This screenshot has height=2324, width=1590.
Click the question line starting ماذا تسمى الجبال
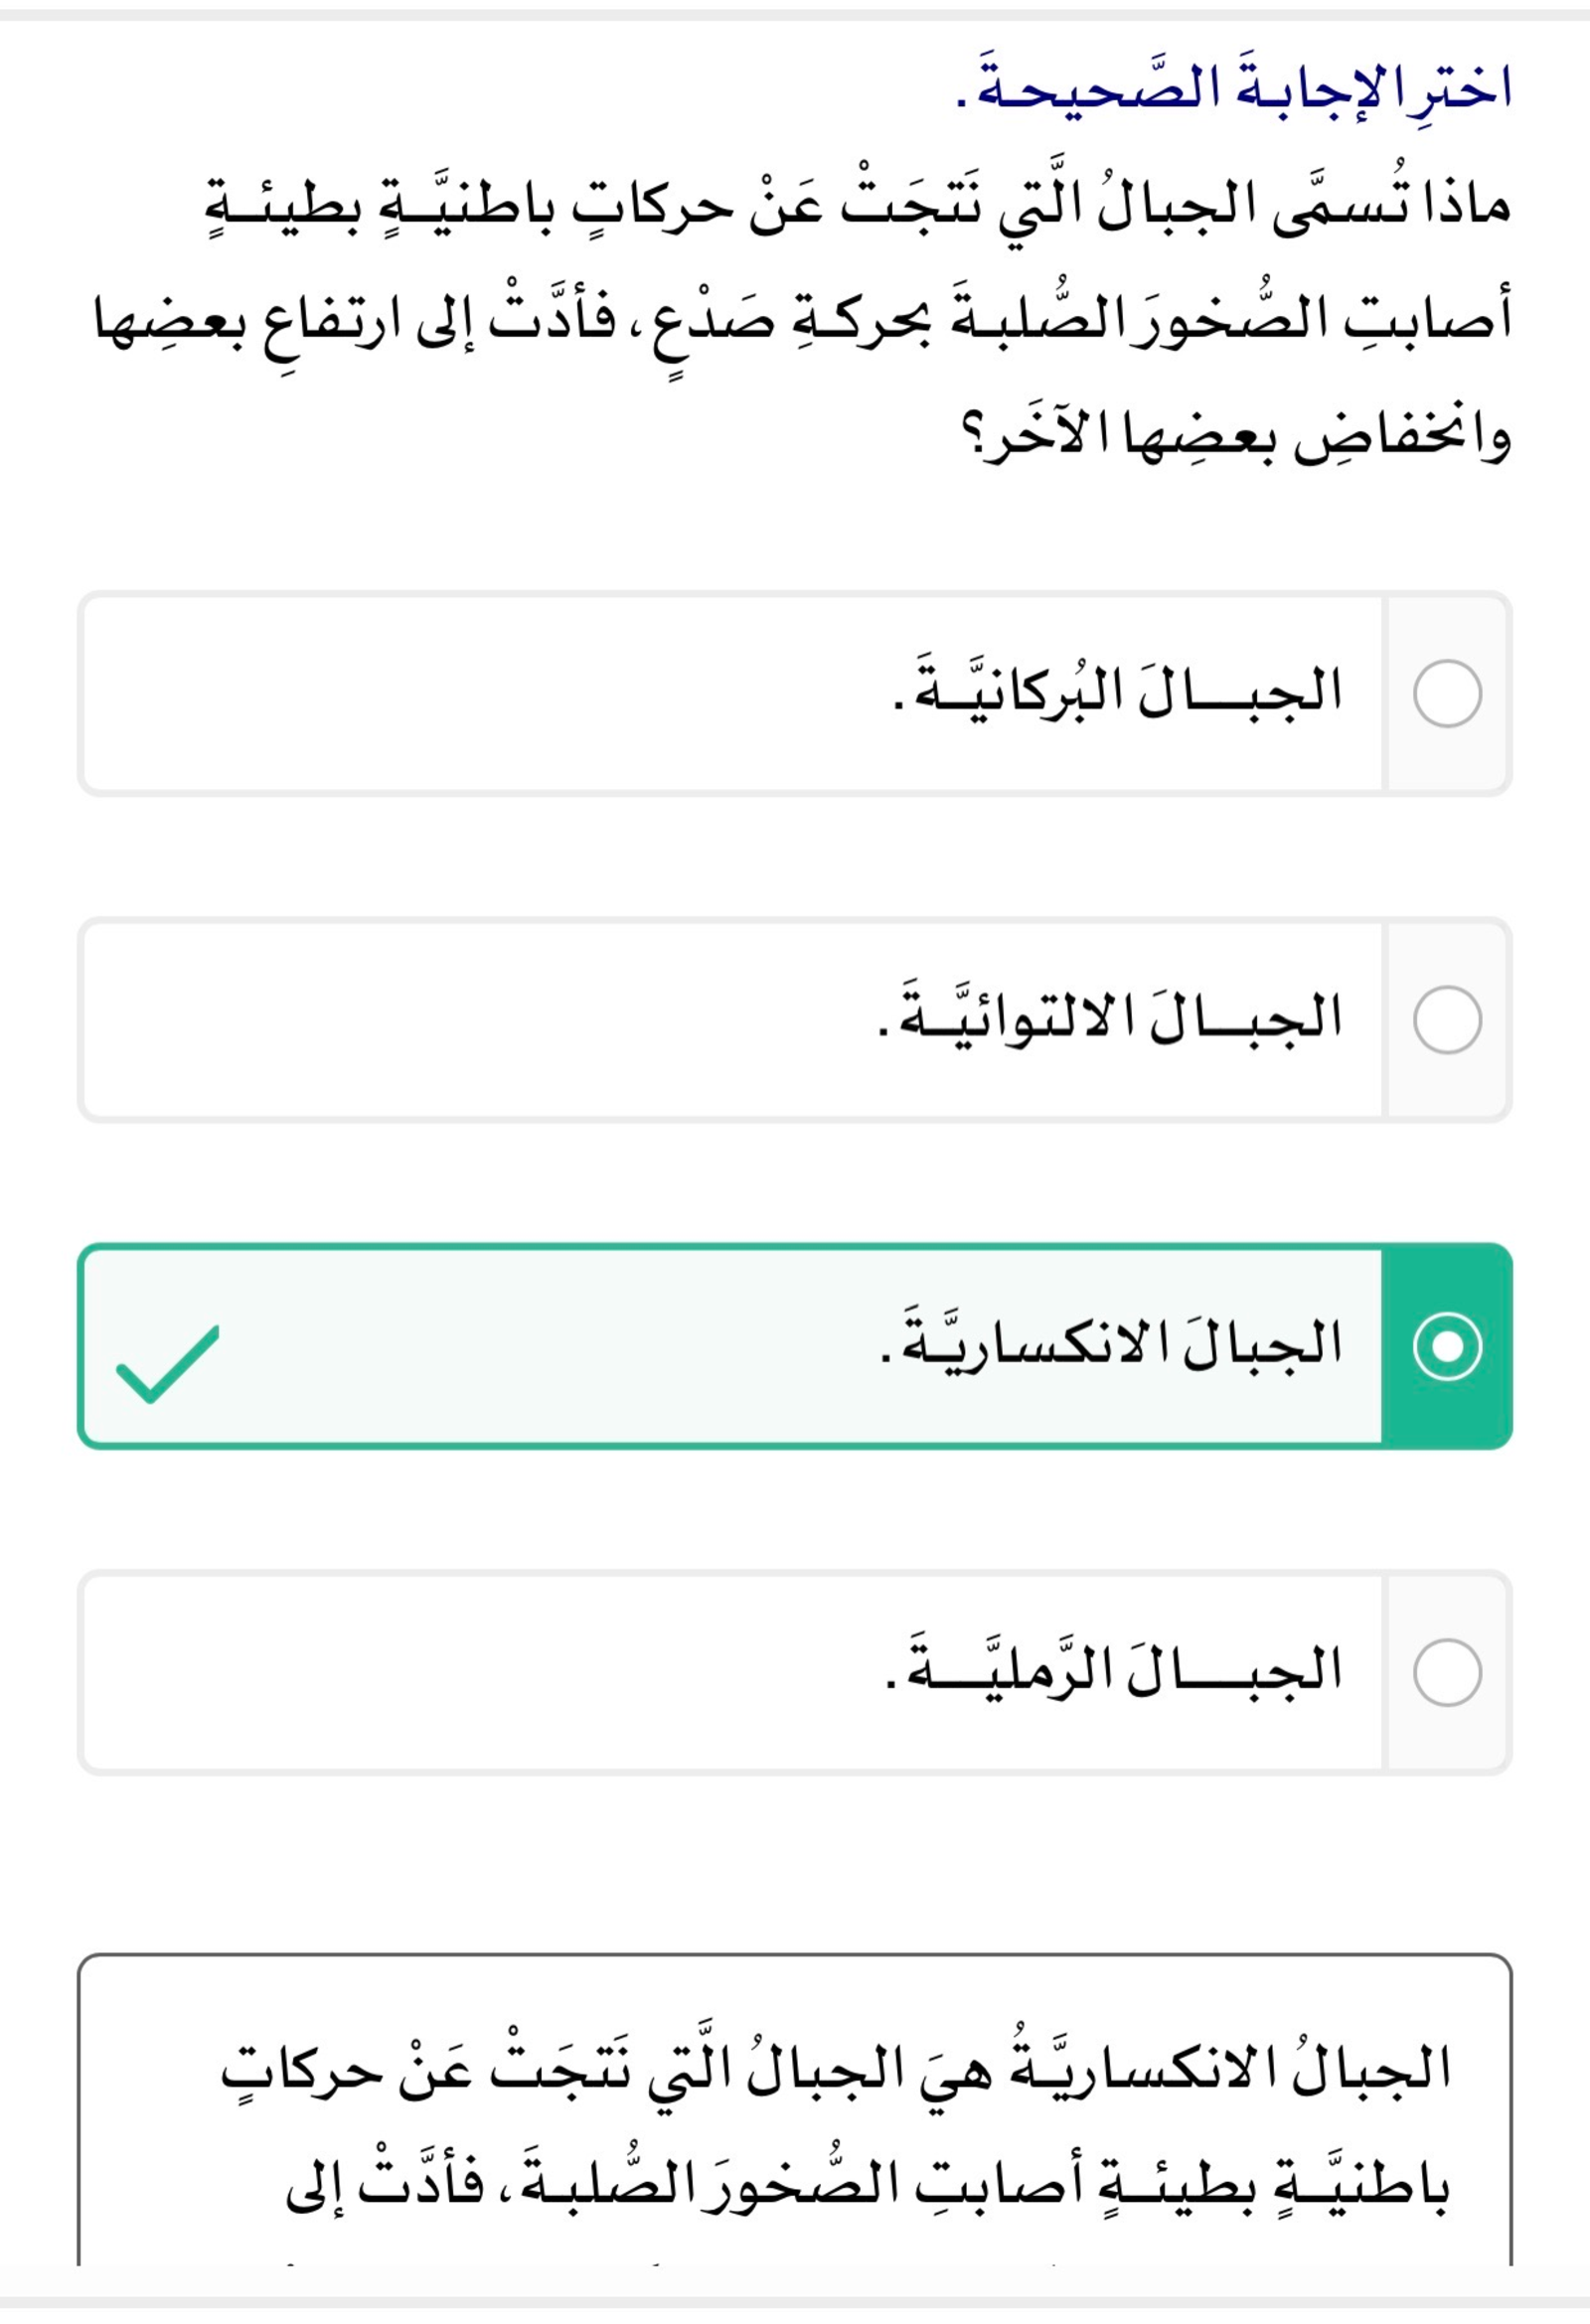pyautogui.click(x=858, y=204)
